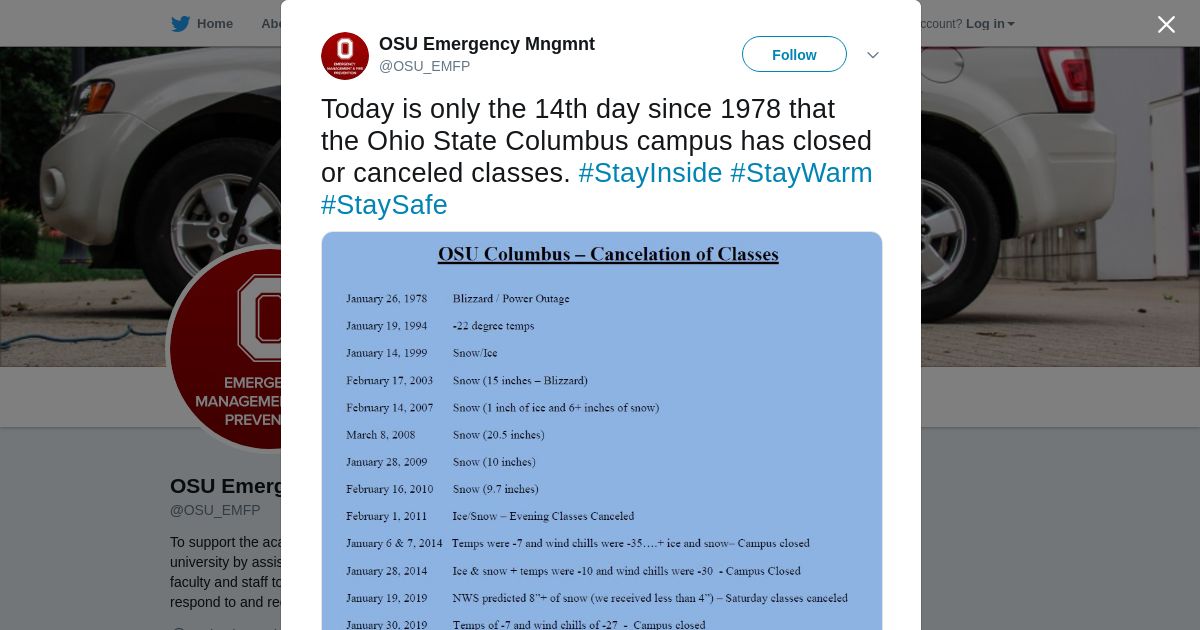This screenshot has width=1200, height=630.
Task: Click the Twitter bird logo
Action: click(180, 24)
